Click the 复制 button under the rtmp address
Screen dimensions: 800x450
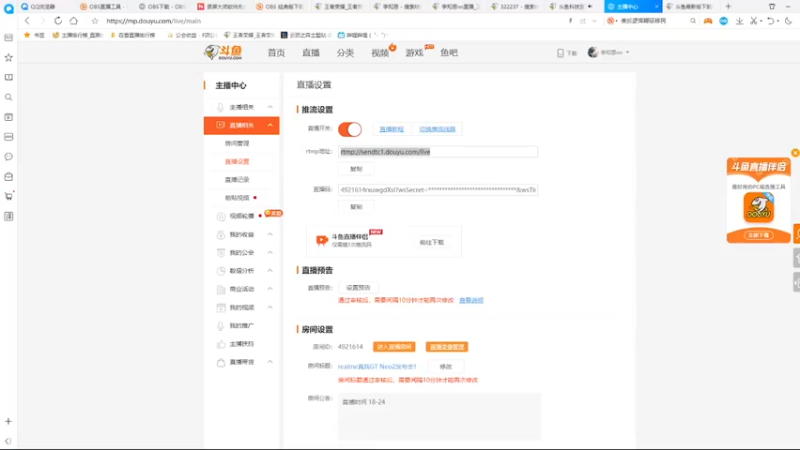pyautogui.click(x=356, y=169)
